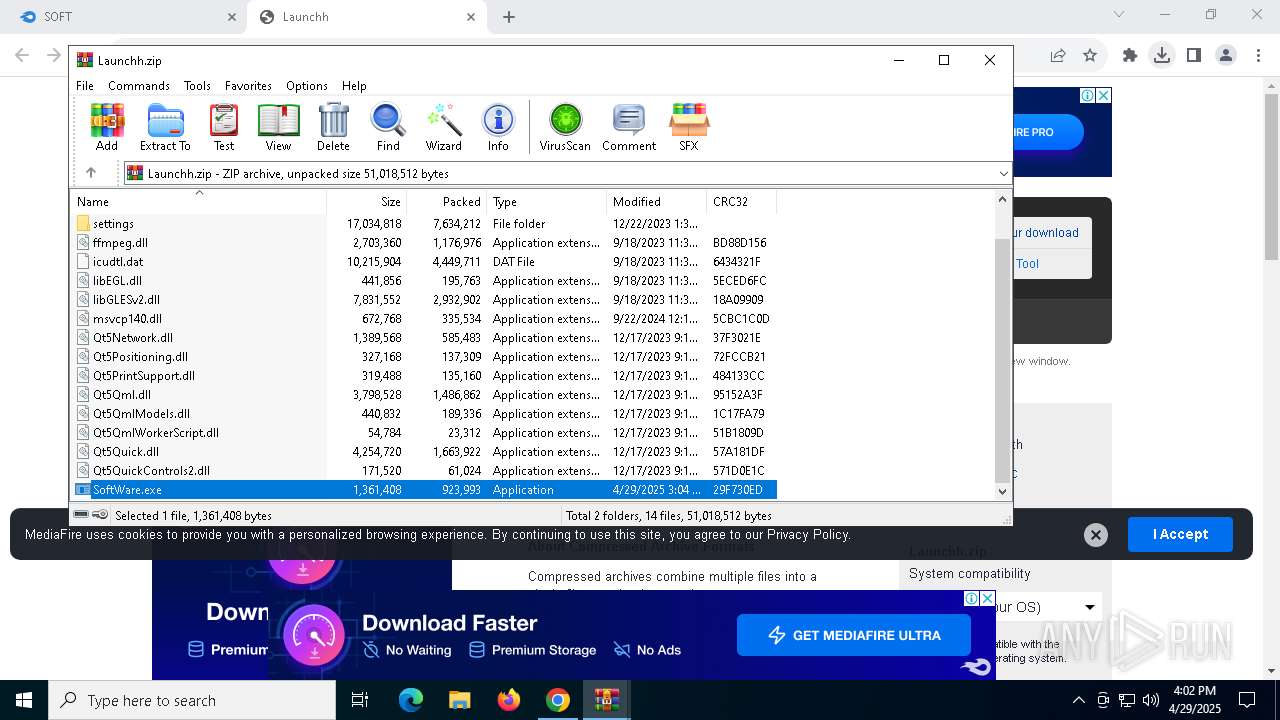Select icudtl.dat in the file list

(425, 262)
